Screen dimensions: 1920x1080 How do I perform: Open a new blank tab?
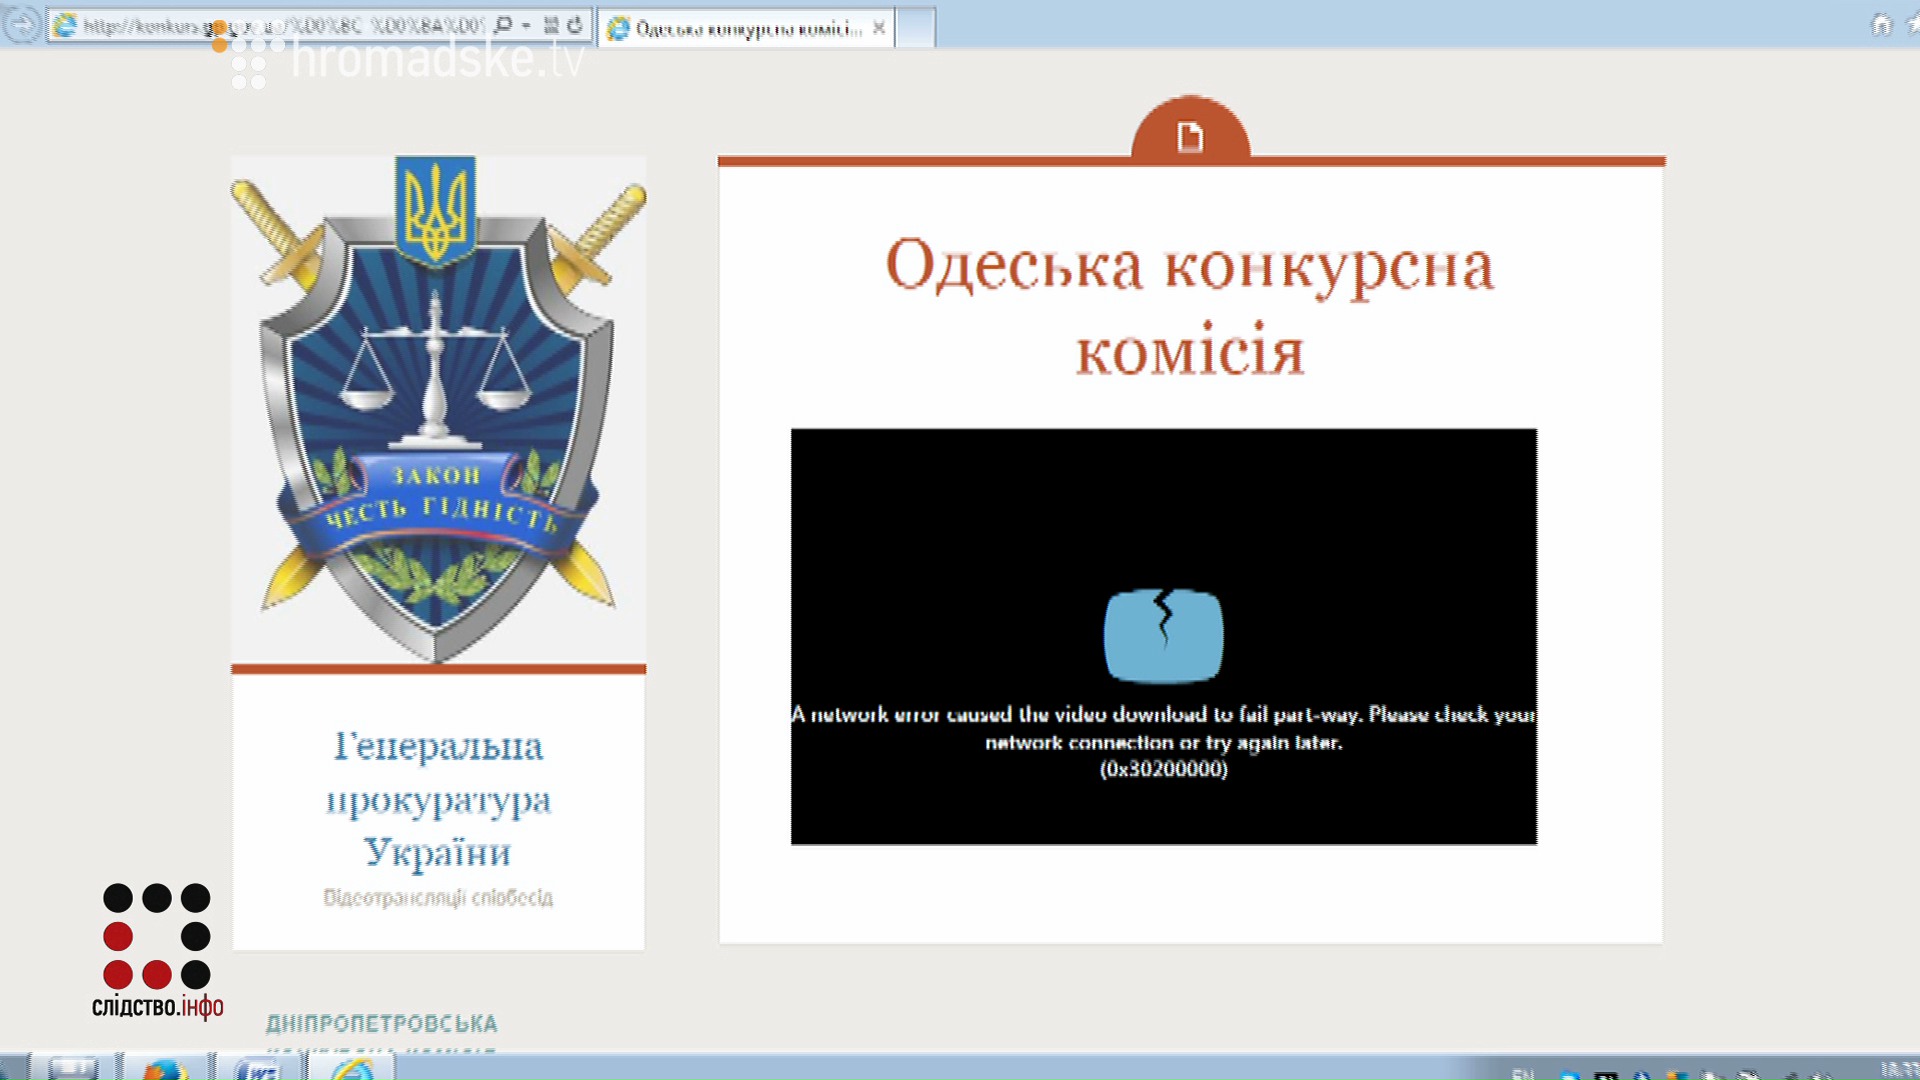pos(915,28)
